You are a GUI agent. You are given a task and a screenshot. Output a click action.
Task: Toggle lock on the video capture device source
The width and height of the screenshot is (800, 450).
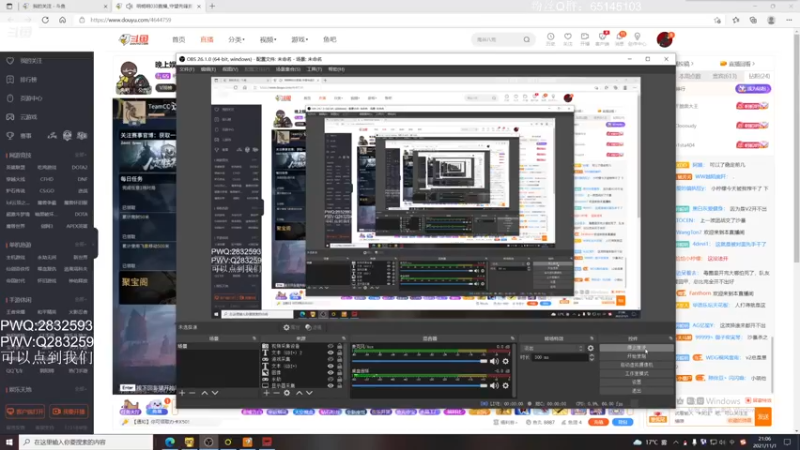(x=340, y=346)
